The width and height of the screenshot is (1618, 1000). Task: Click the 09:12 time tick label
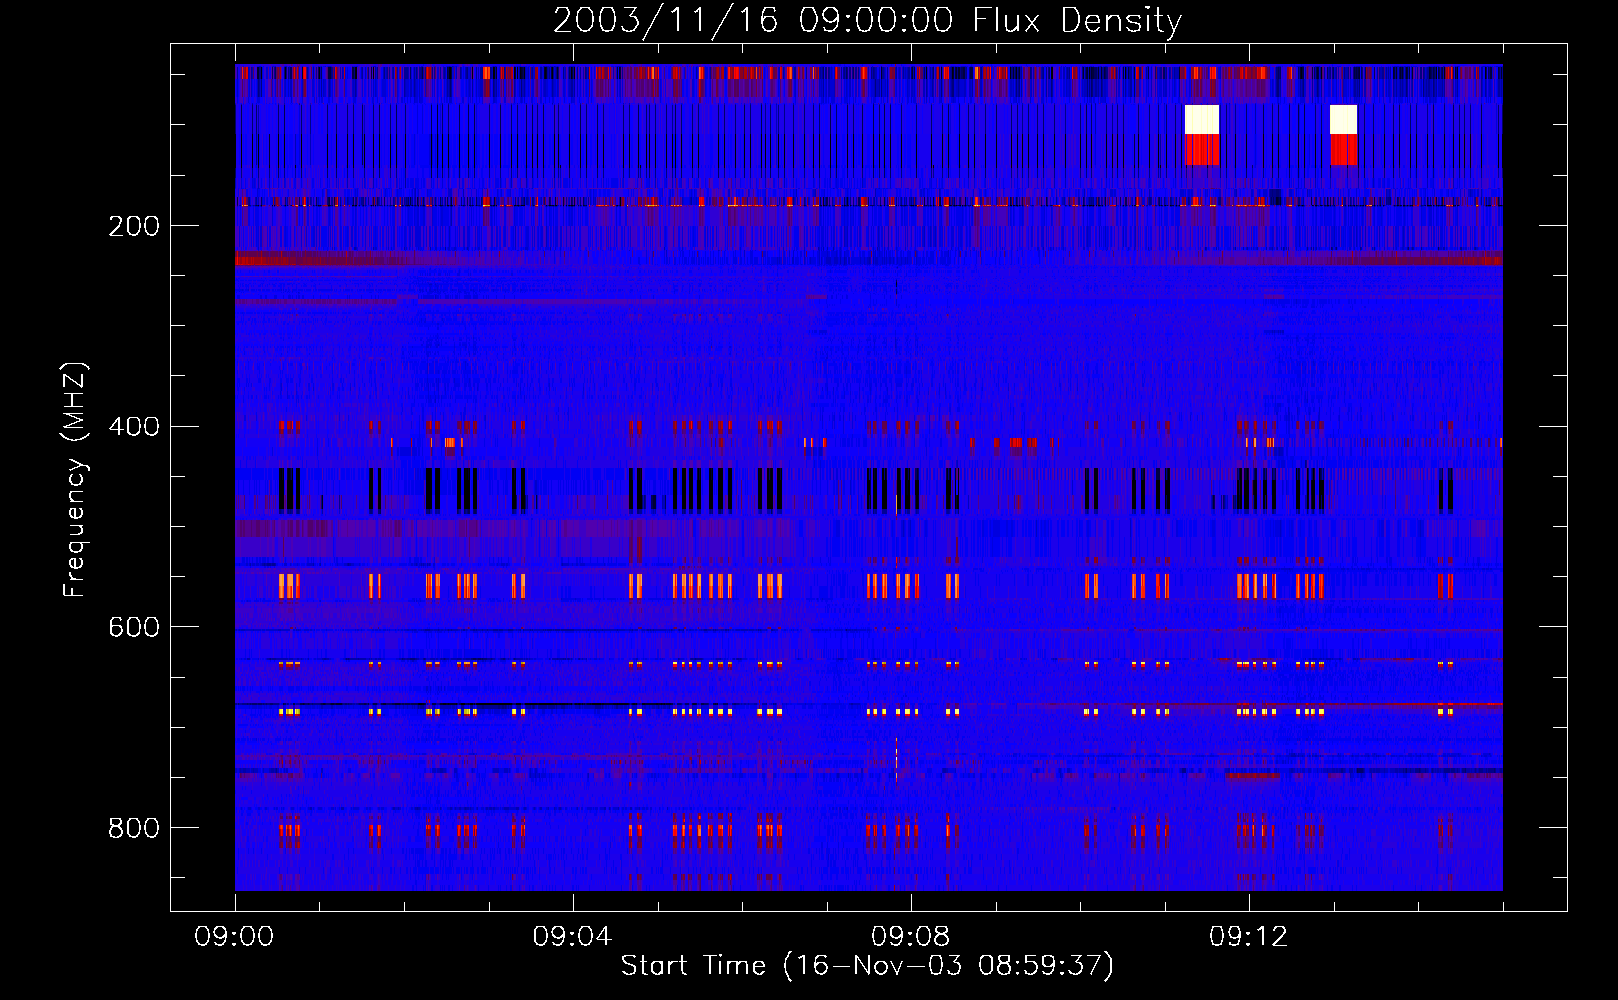coord(1248,937)
